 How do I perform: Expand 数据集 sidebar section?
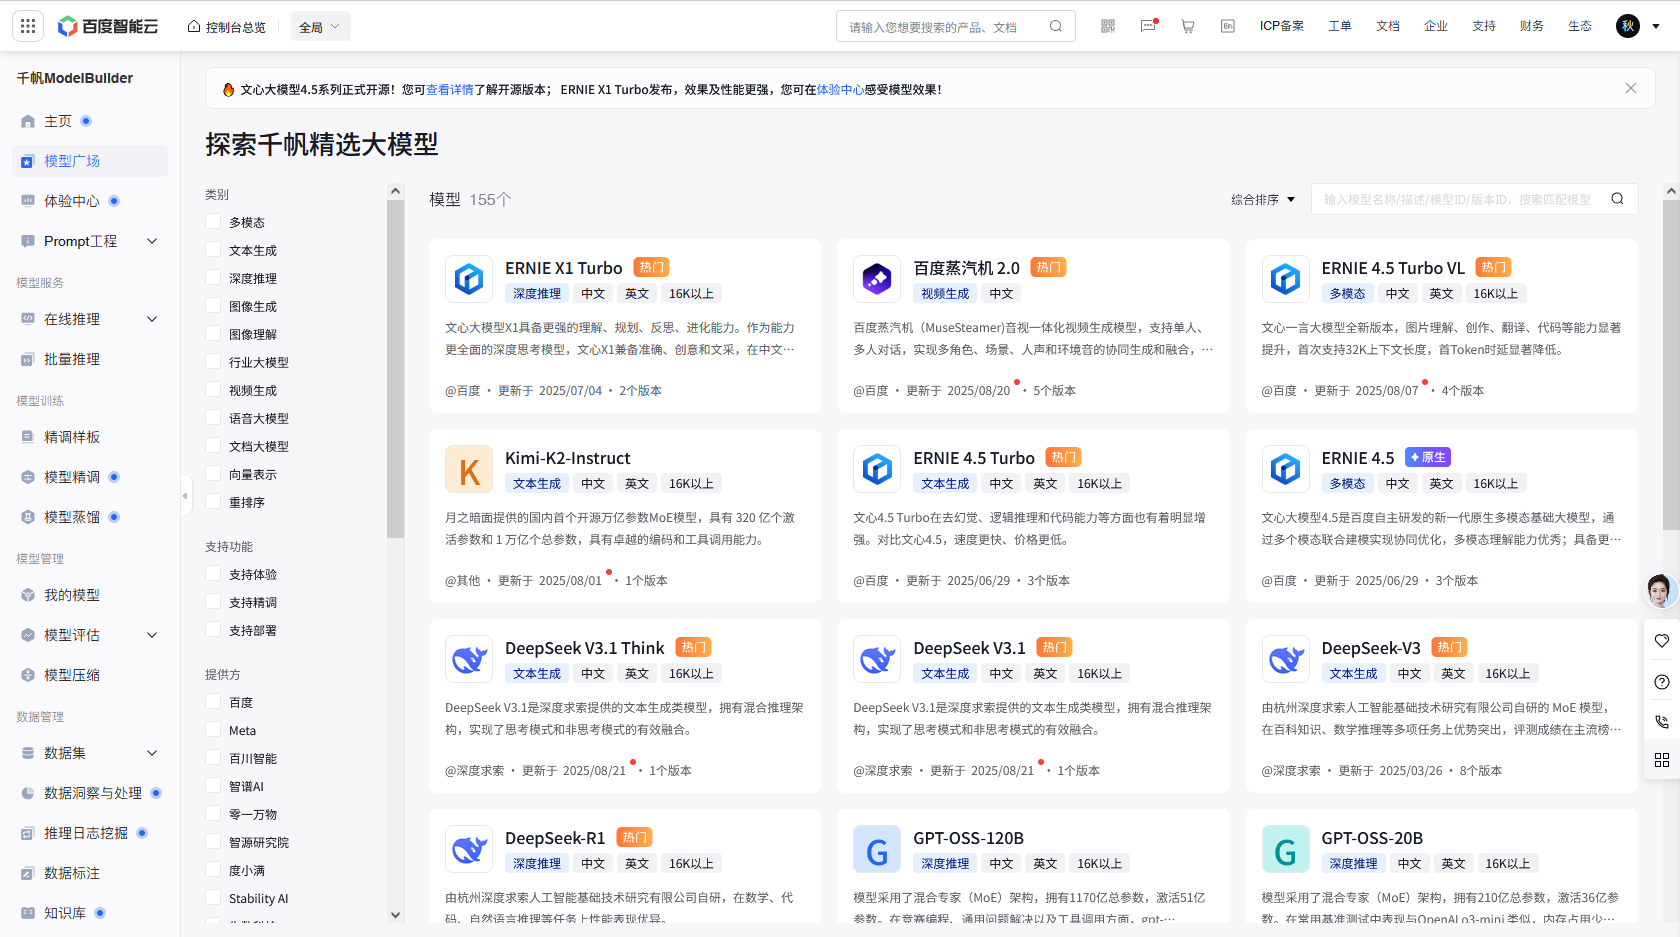pyautogui.click(x=152, y=753)
